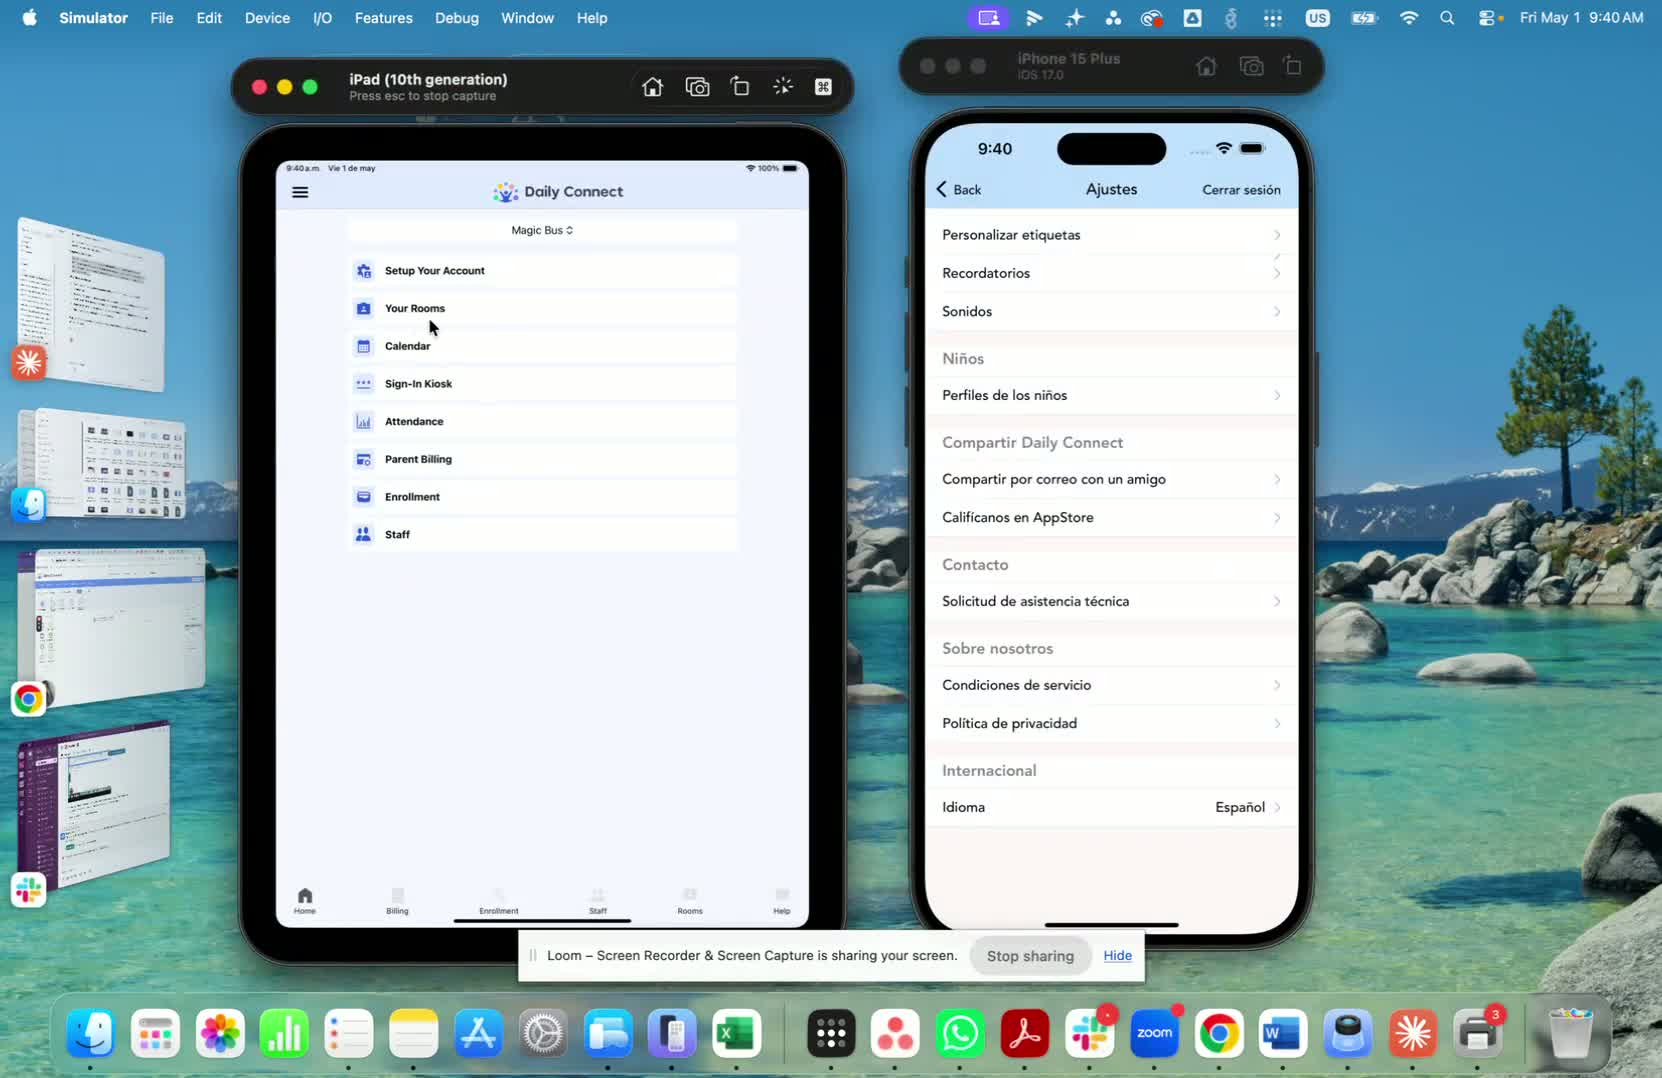This screenshot has width=1662, height=1078.
Task: Open Solicitud de asistencia técnica chevron
Action: [x=1277, y=601]
